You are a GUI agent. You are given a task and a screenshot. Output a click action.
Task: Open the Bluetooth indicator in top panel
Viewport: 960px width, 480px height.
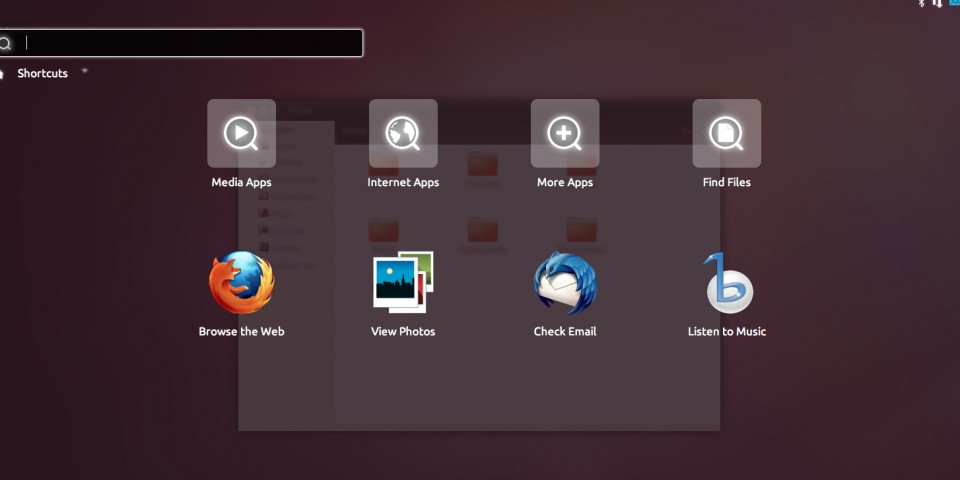click(922, 3)
